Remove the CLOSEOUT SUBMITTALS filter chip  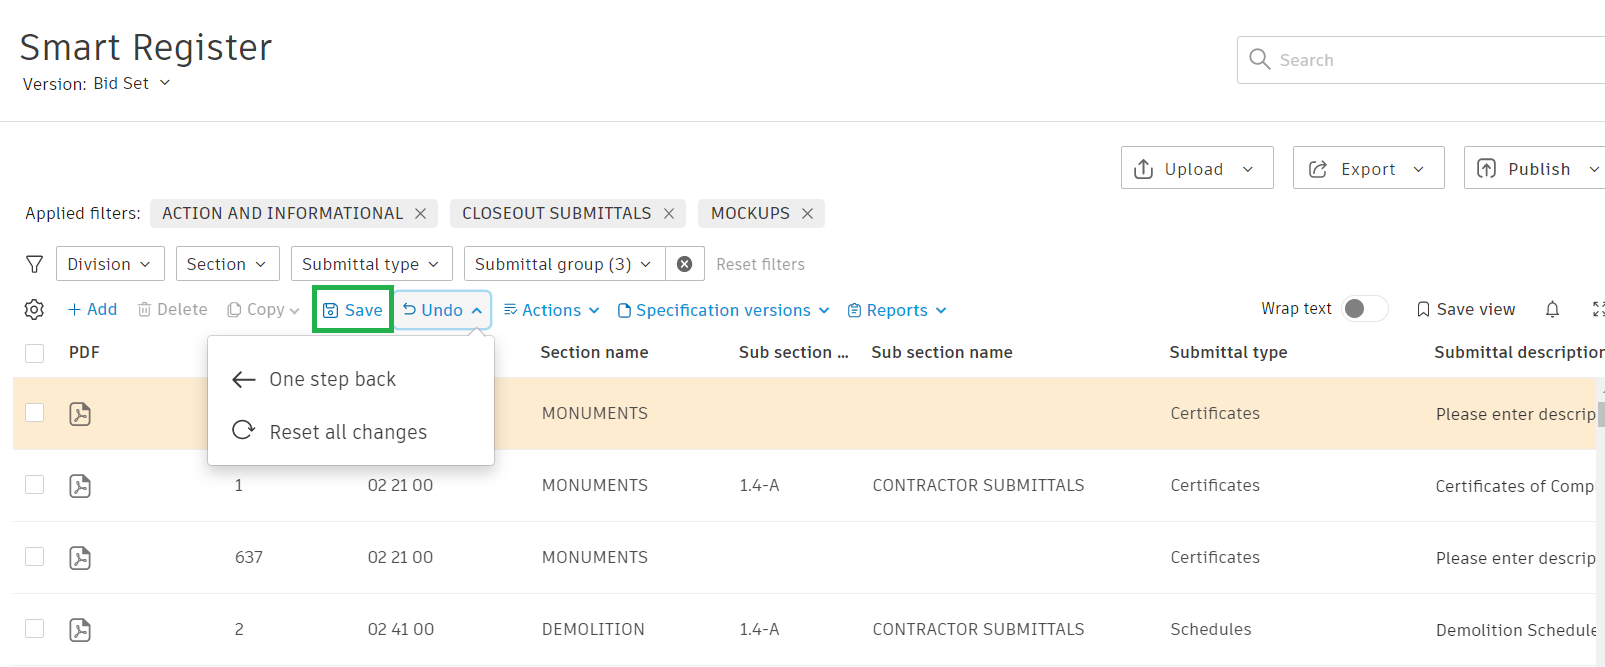click(x=669, y=214)
